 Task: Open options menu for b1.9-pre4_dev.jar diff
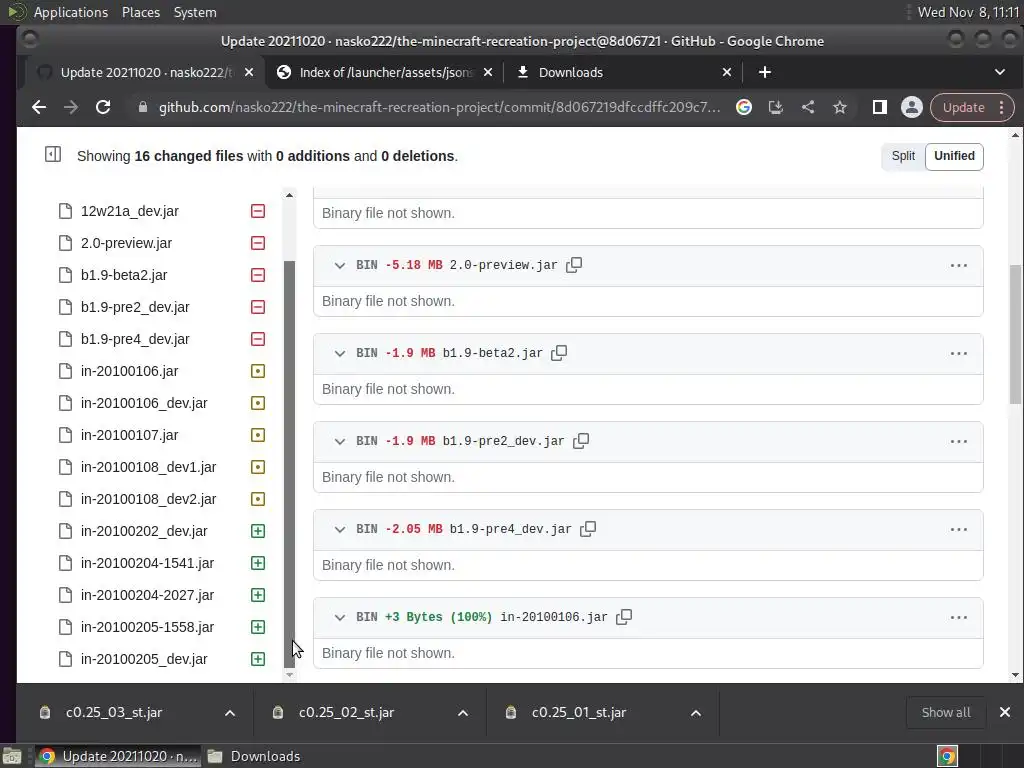point(959,530)
